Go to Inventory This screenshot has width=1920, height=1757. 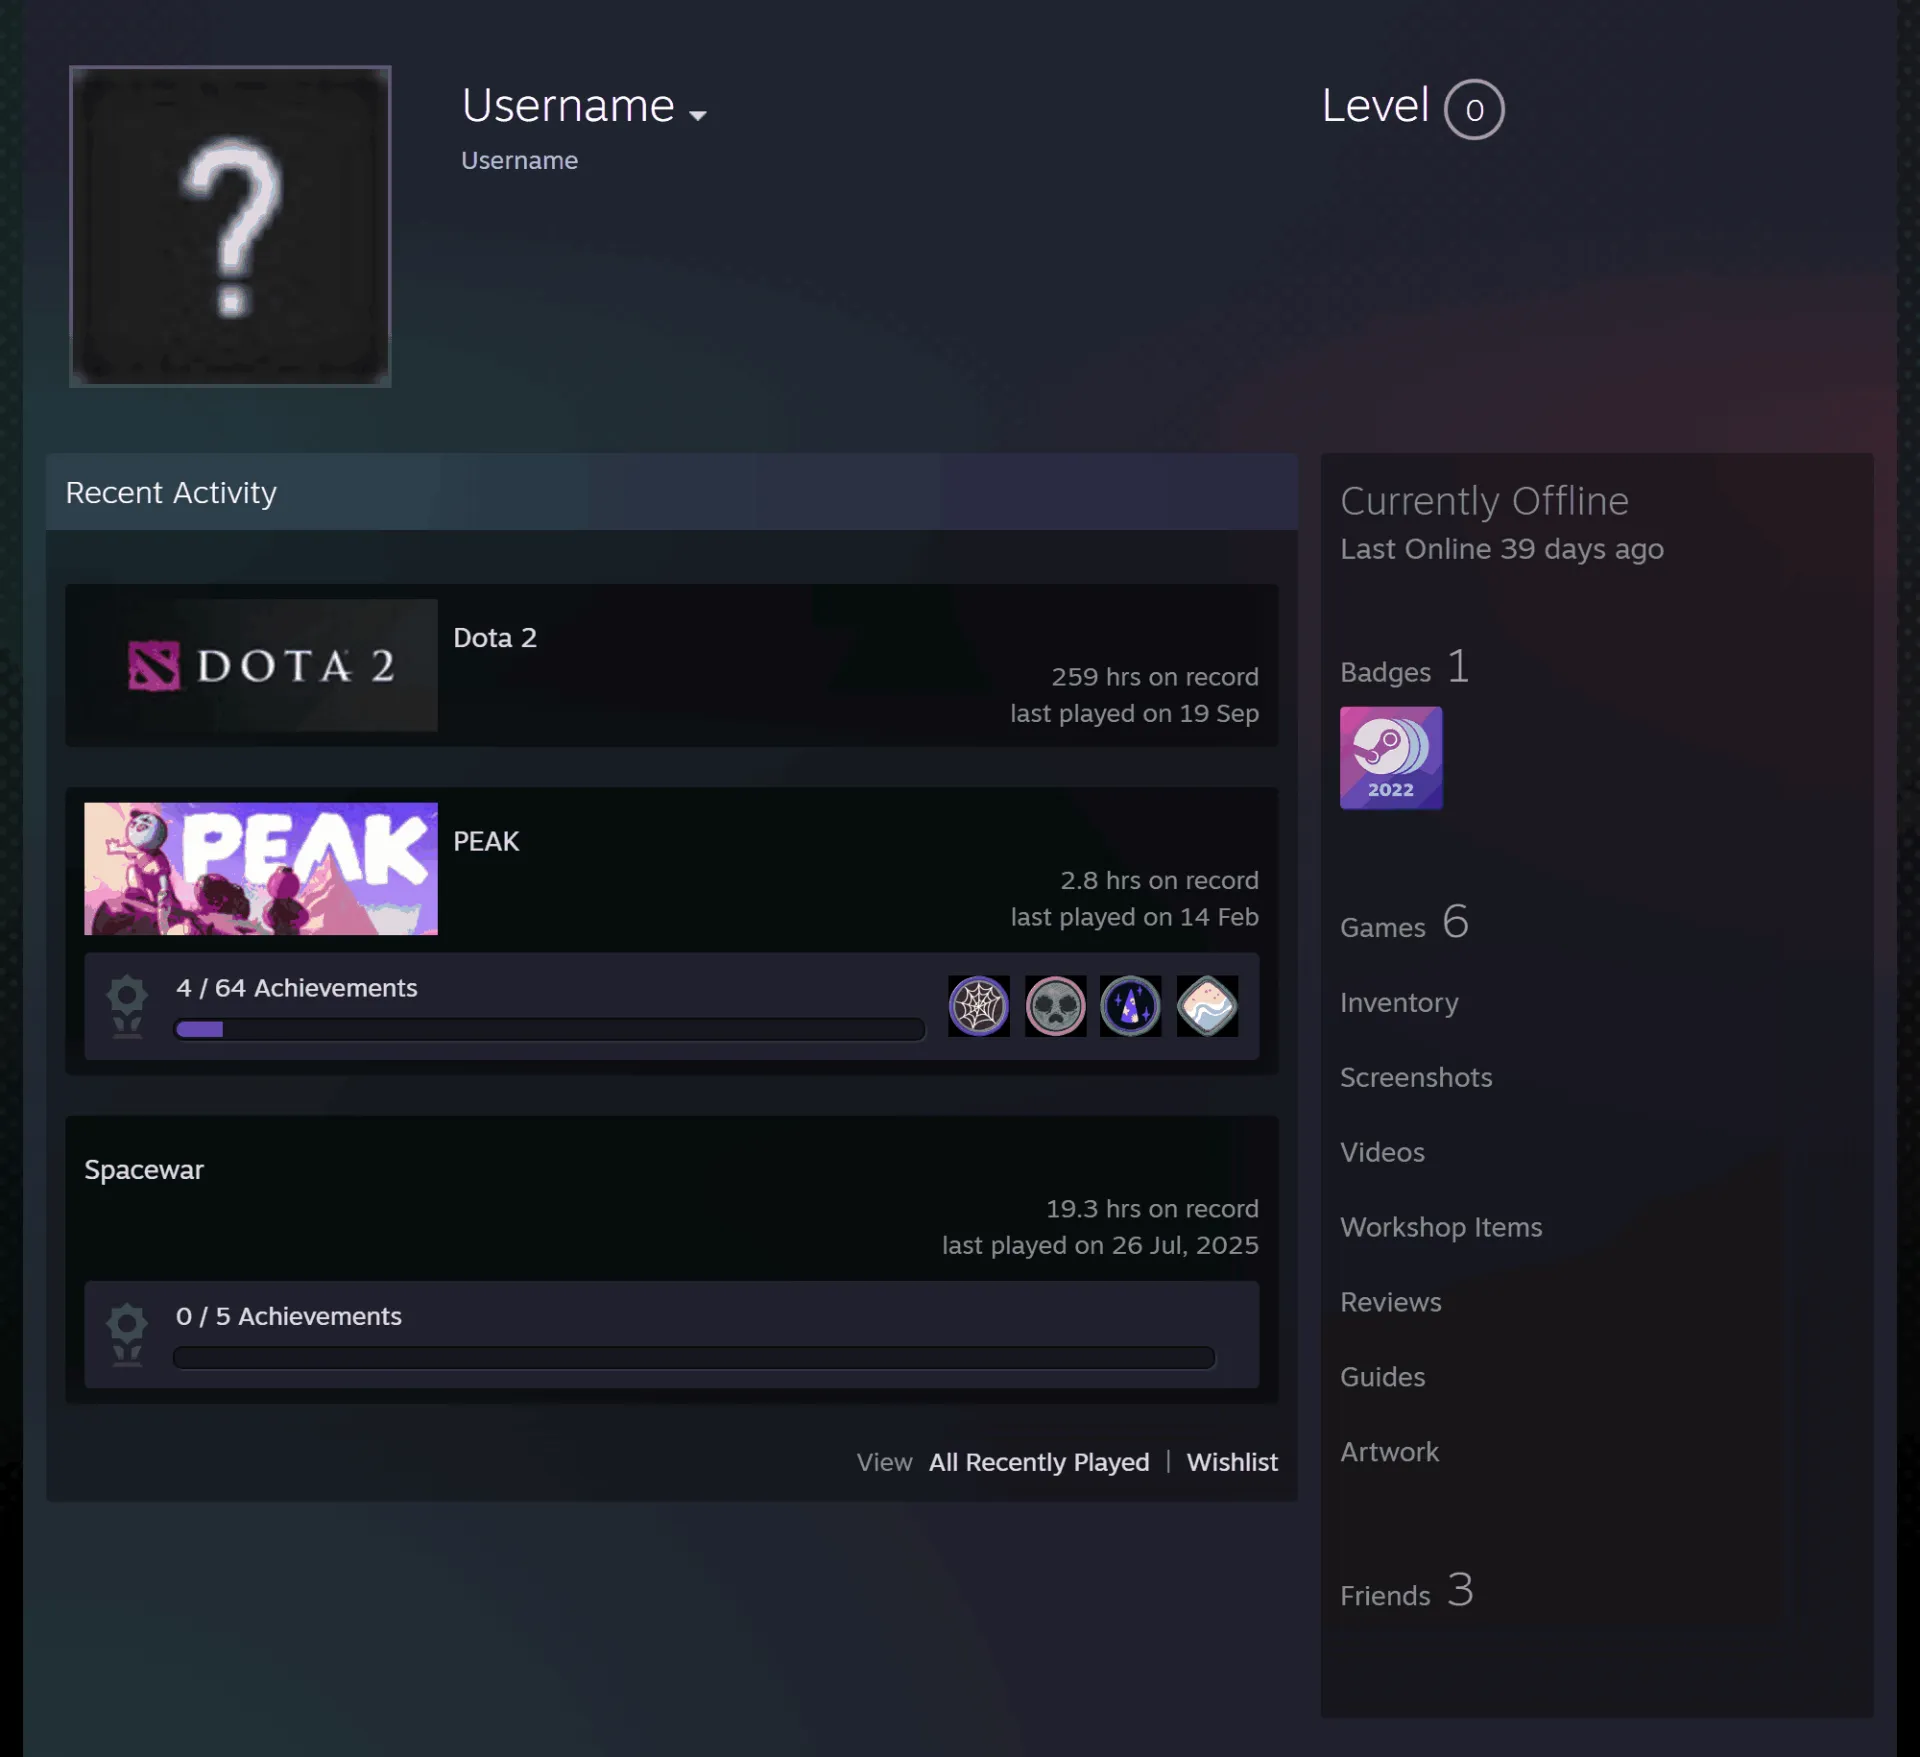pyautogui.click(x=1399, y=1002)
